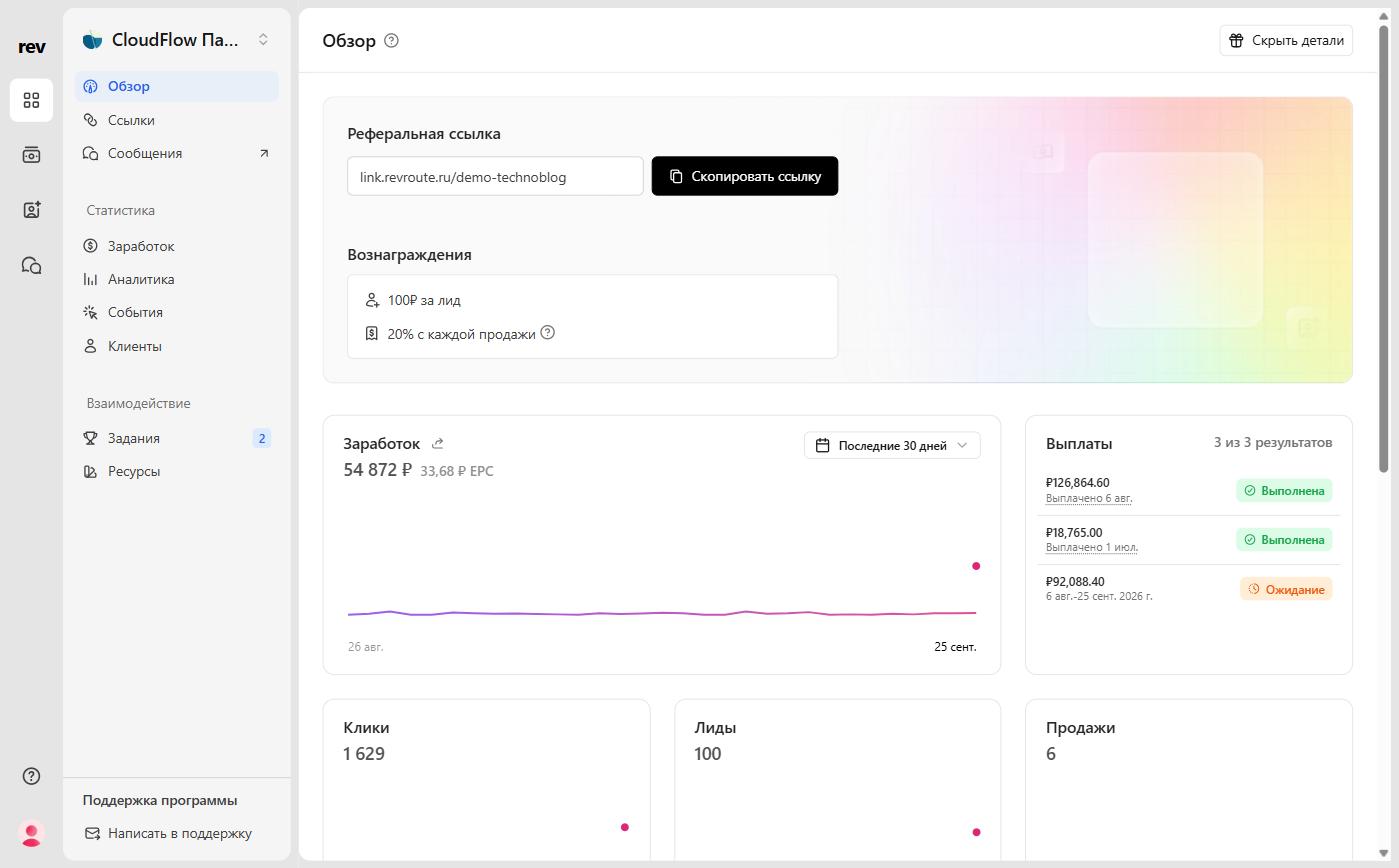Click the share icon next to Заработок

click(437, 444)
